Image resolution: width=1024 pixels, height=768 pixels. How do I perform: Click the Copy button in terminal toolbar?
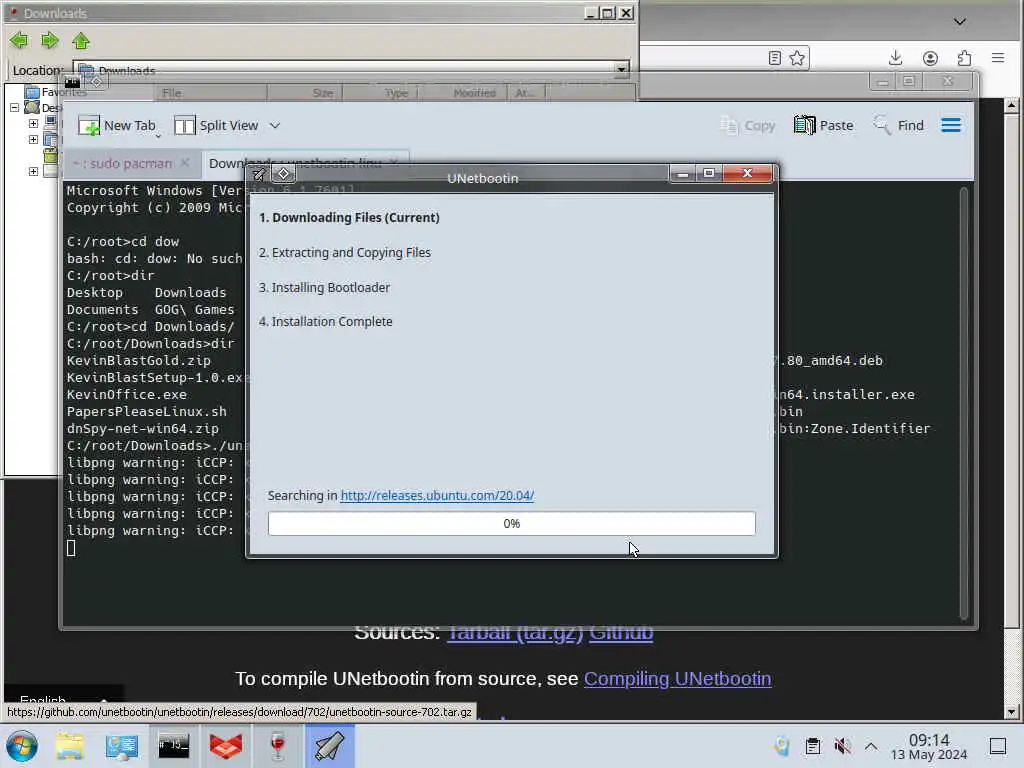coord(748,125)
